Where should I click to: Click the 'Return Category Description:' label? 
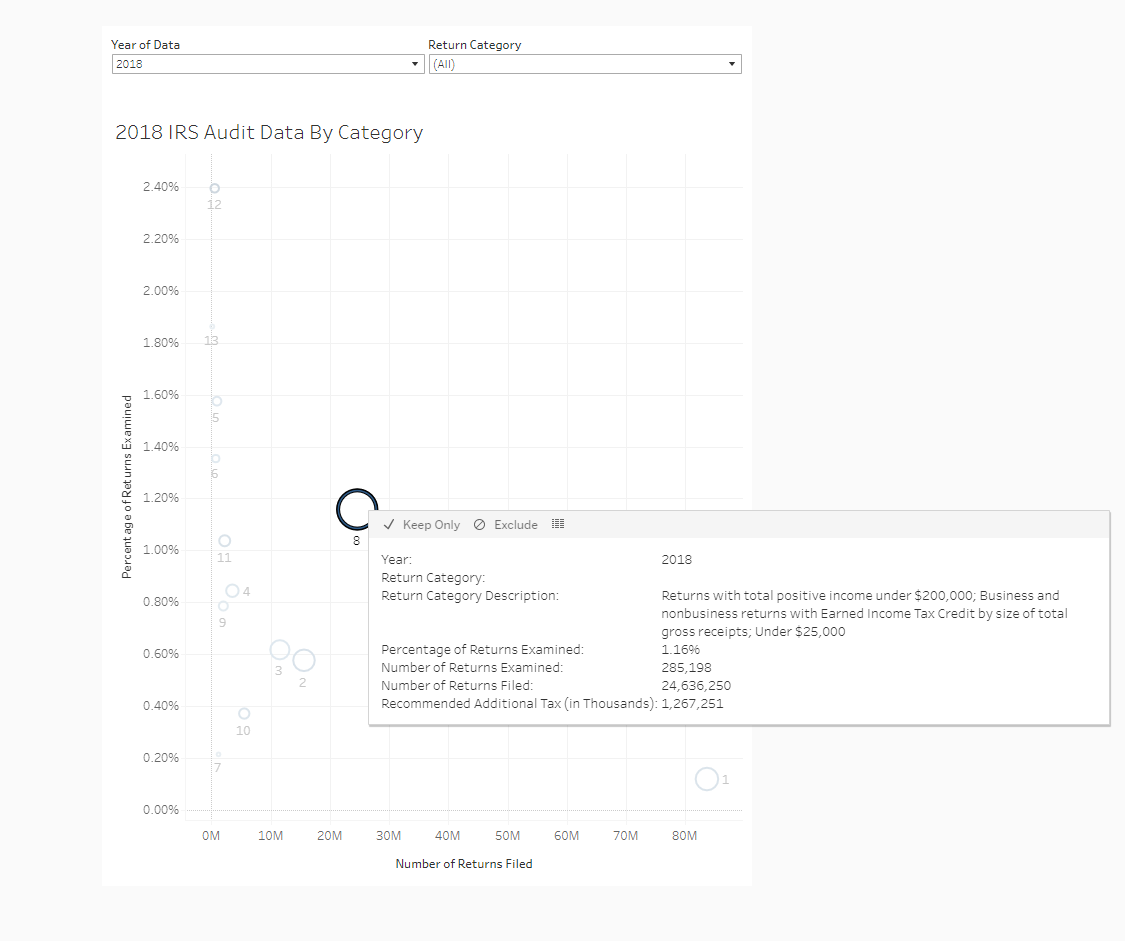pyautogui.click(x=470, y=595)
